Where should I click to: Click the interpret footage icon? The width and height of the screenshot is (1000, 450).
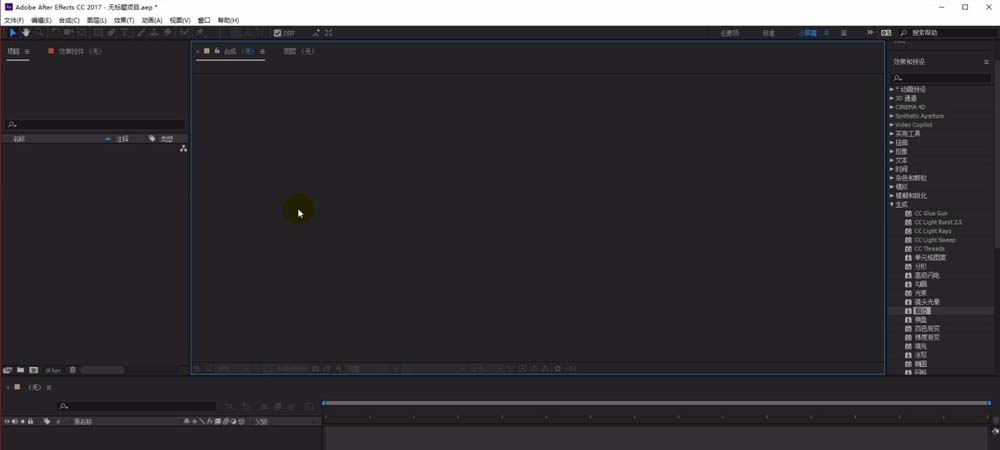(8, 370)
